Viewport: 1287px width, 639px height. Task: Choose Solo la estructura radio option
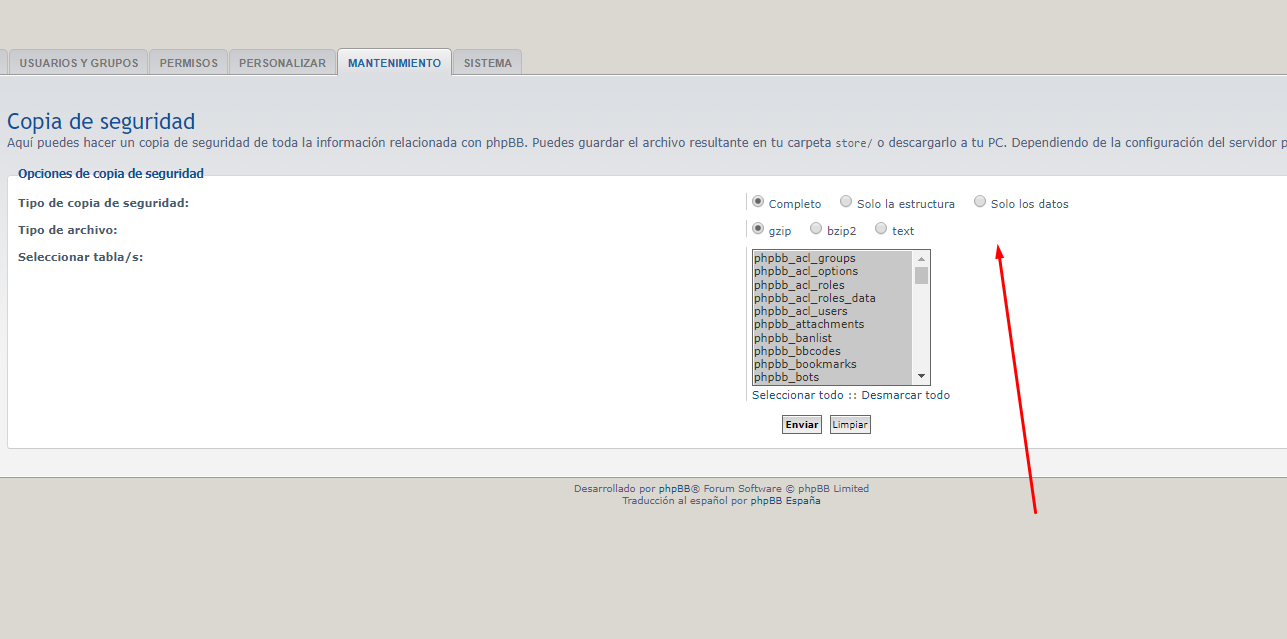(x=846, y=202)
